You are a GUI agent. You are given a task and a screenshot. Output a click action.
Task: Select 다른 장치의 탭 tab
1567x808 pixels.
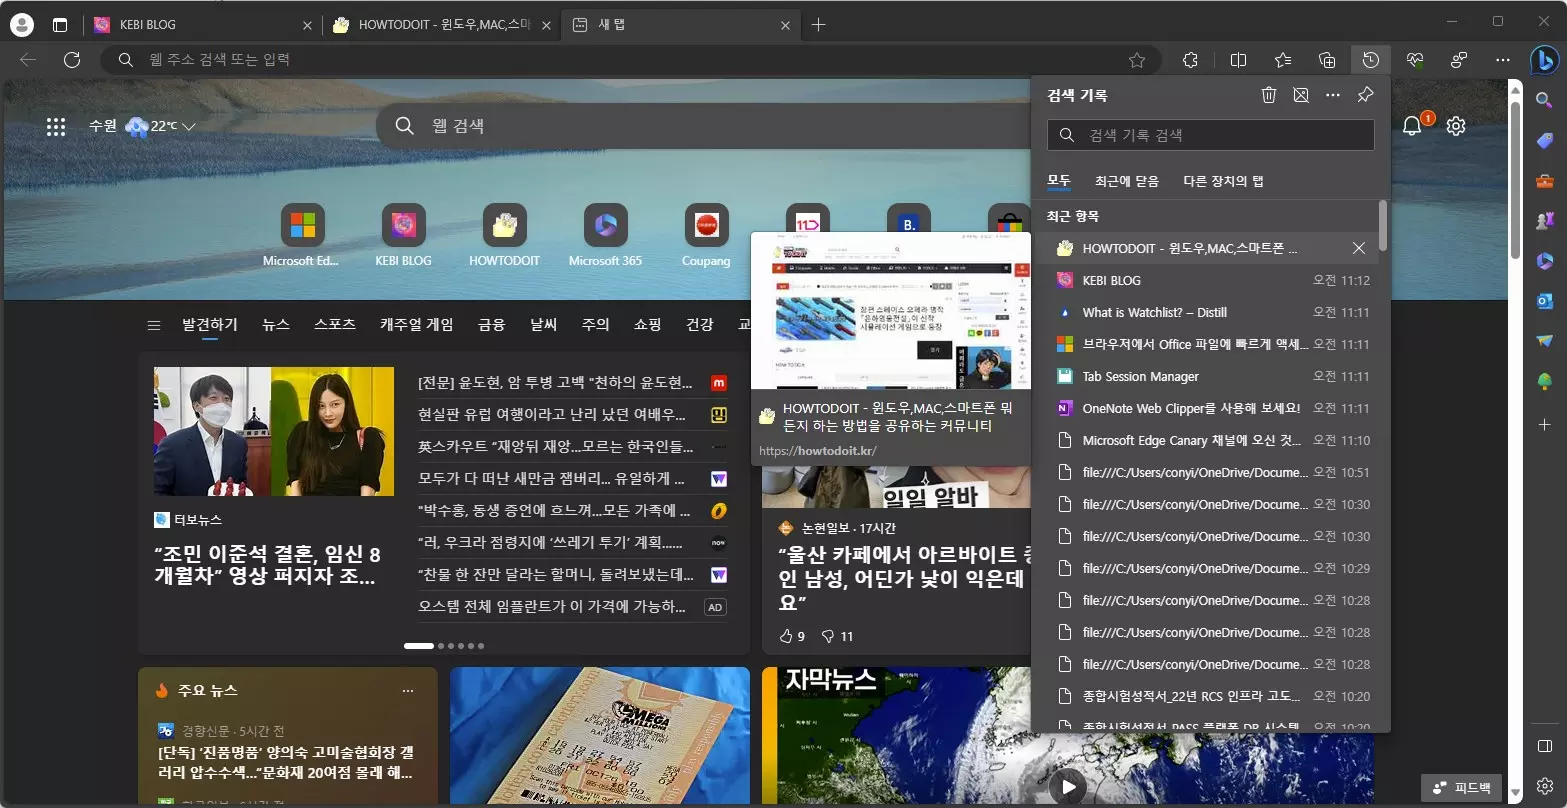pos(1223,181)
